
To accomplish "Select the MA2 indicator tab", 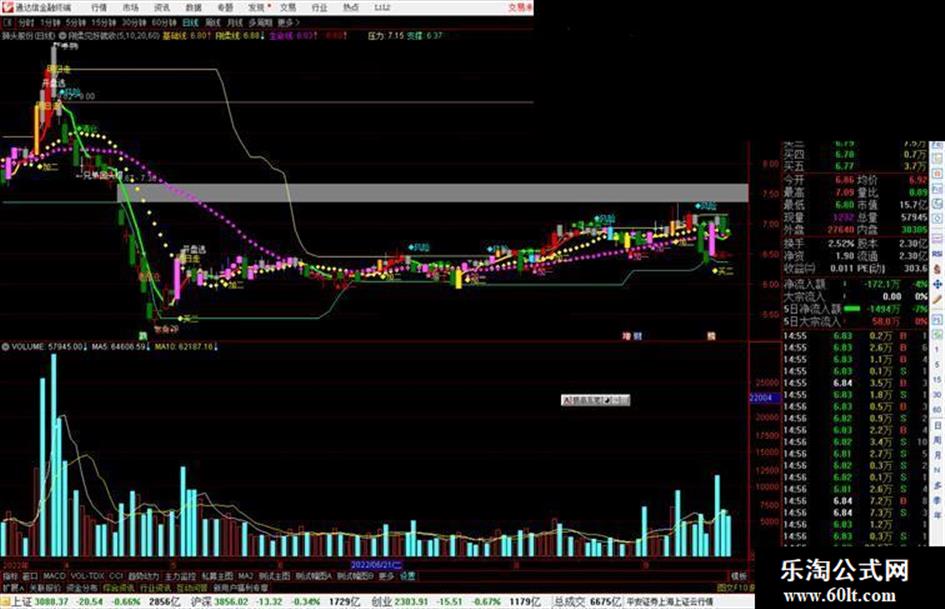I will pyautogui.click(x=245, y=576).
